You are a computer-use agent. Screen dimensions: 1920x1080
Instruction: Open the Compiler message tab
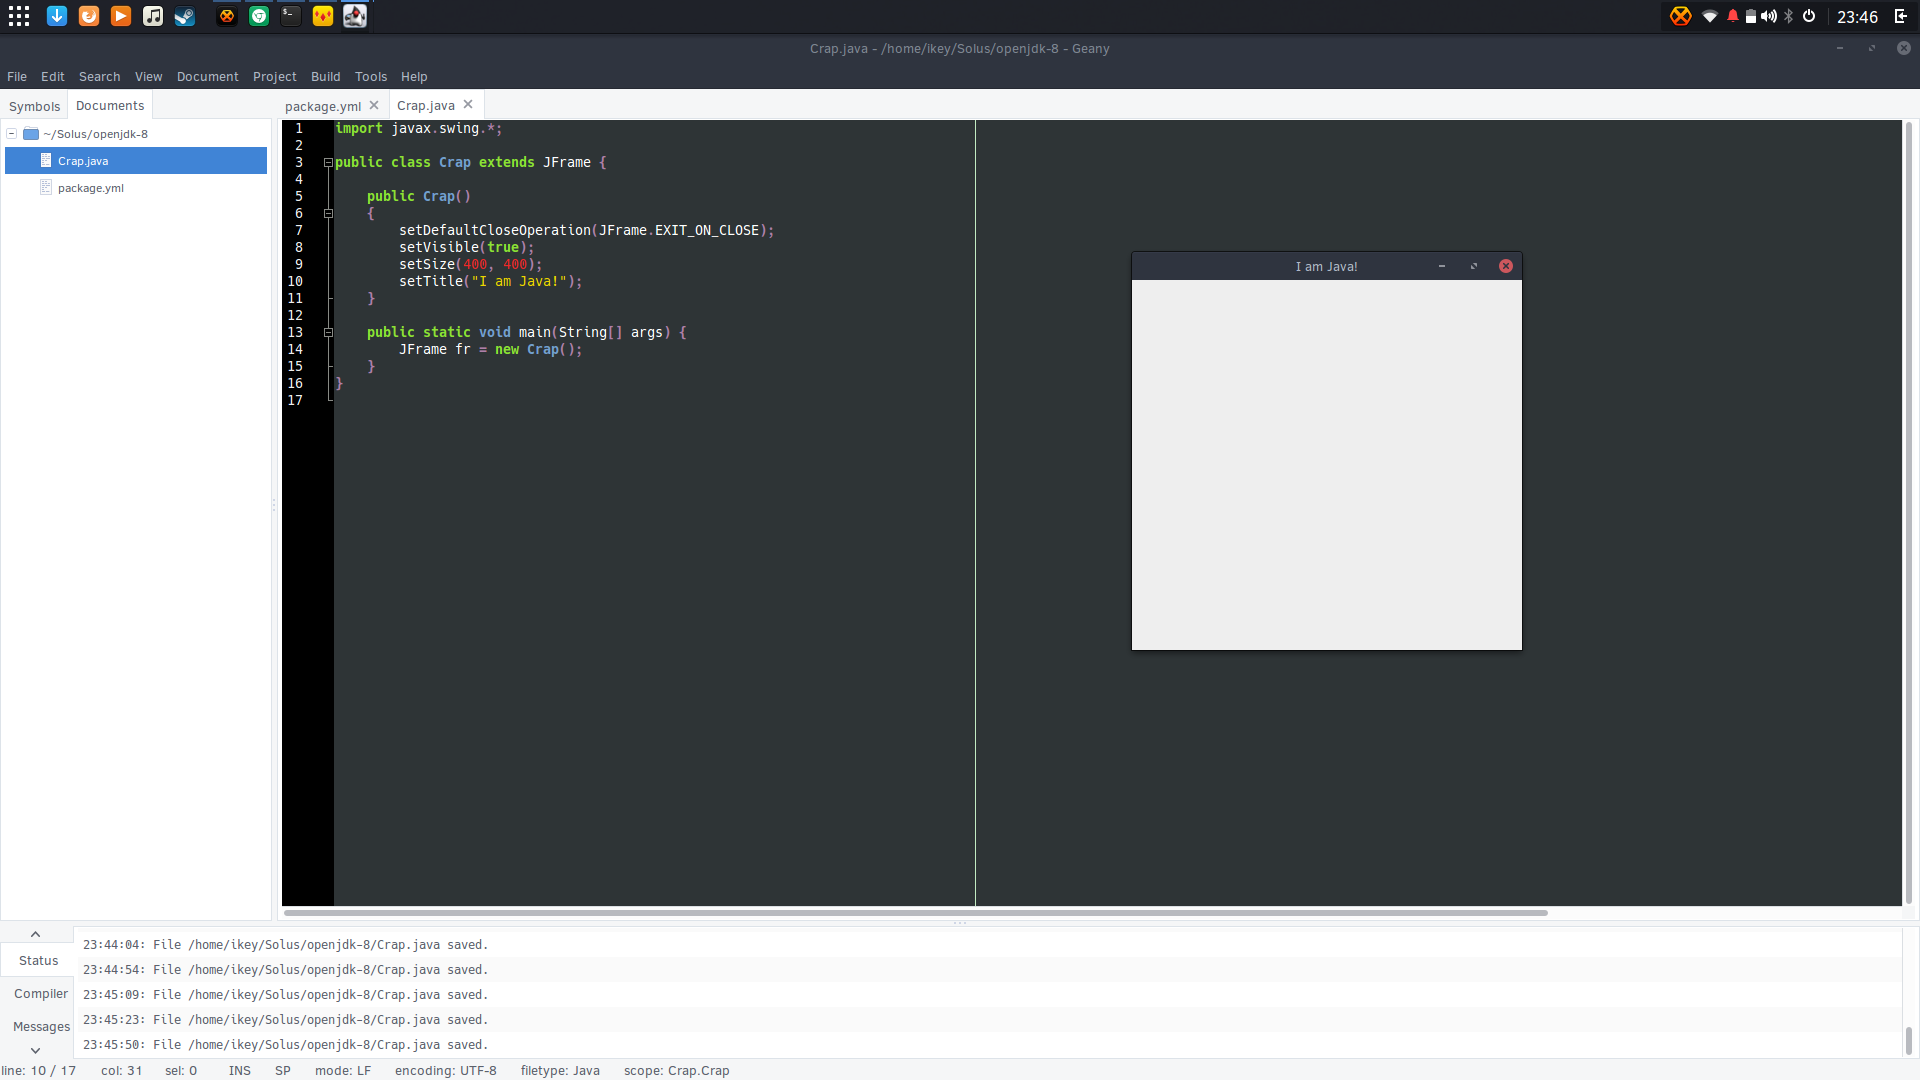[x=41, y=994]
